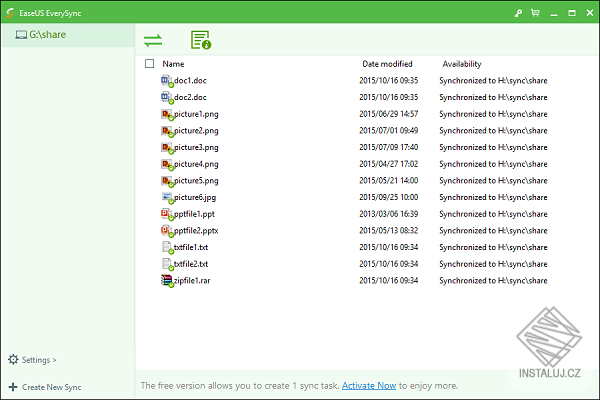Select the pptfile2.pptx file name

point(196,231)
